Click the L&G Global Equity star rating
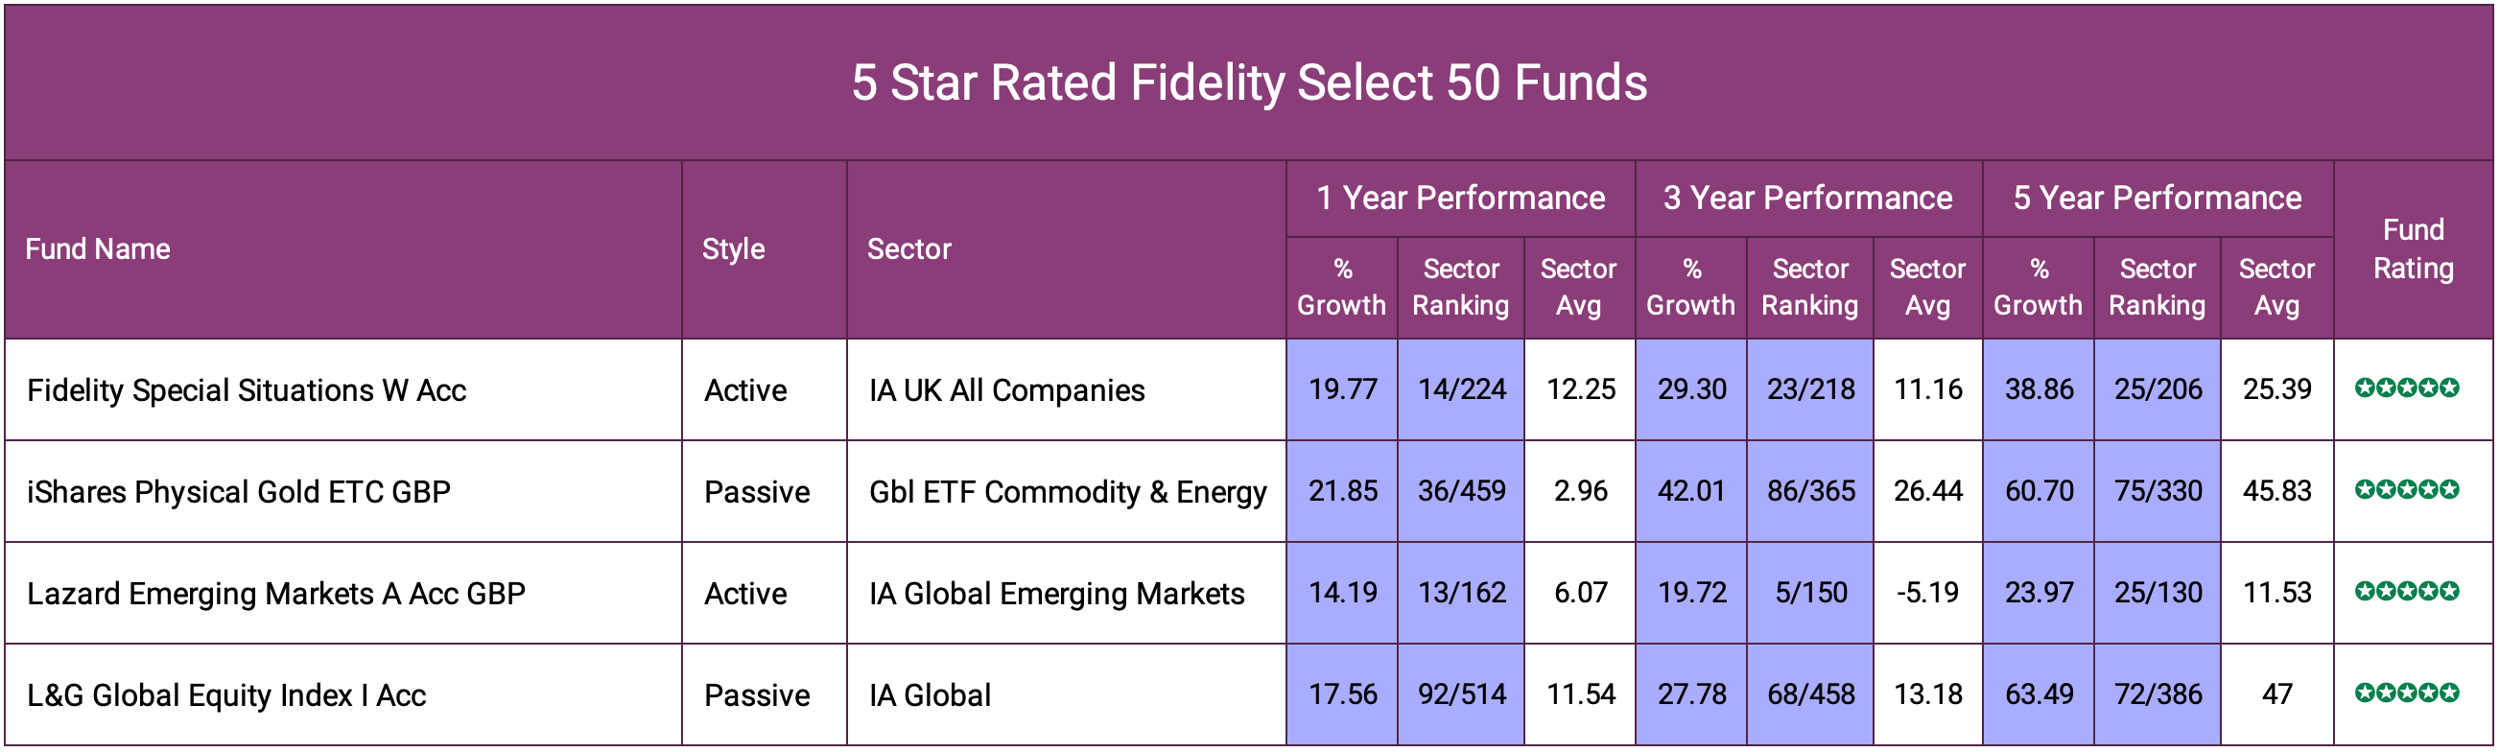The image size is (2500, 752). coord(2406,693)
